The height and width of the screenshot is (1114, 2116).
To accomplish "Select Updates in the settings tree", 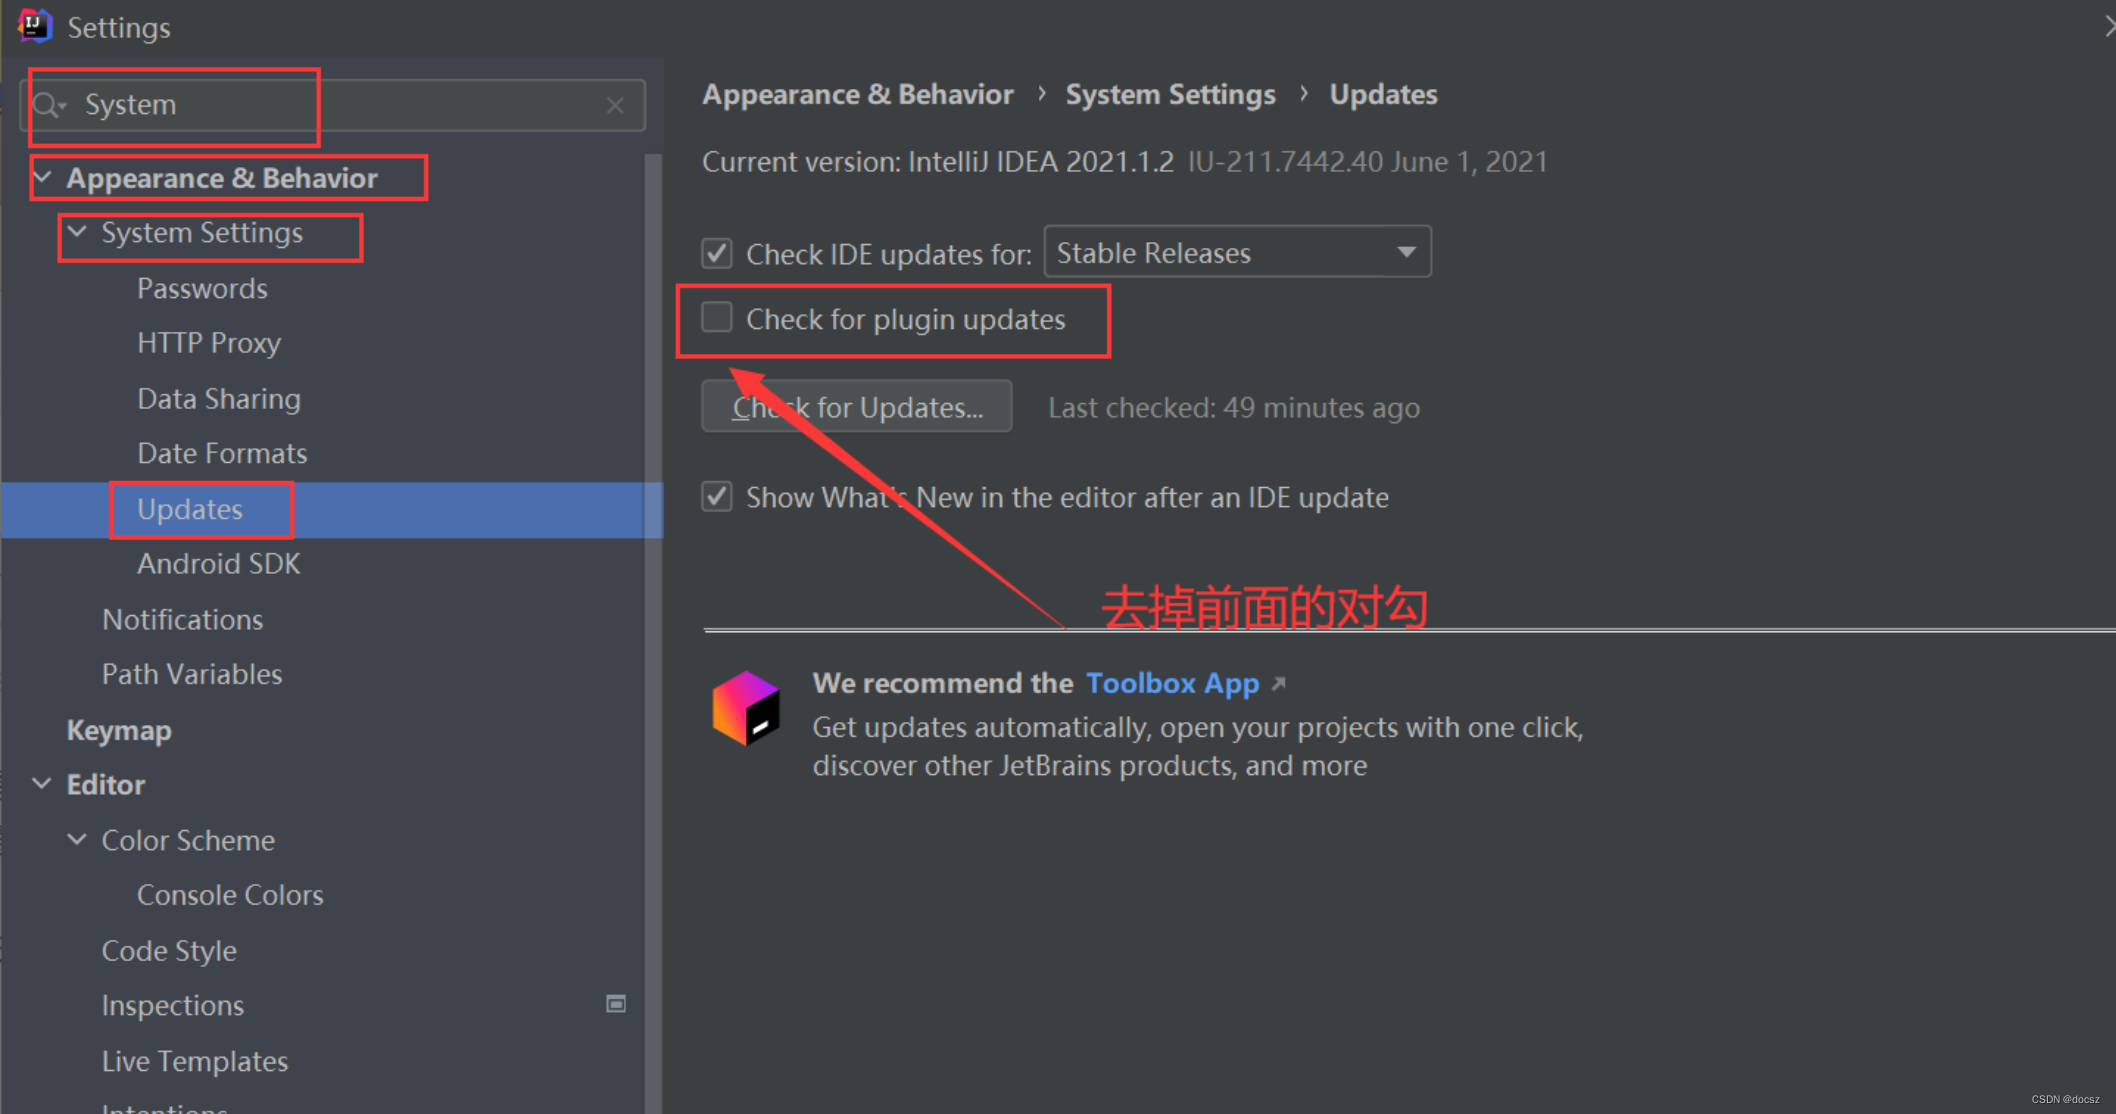I will point(190,509).
